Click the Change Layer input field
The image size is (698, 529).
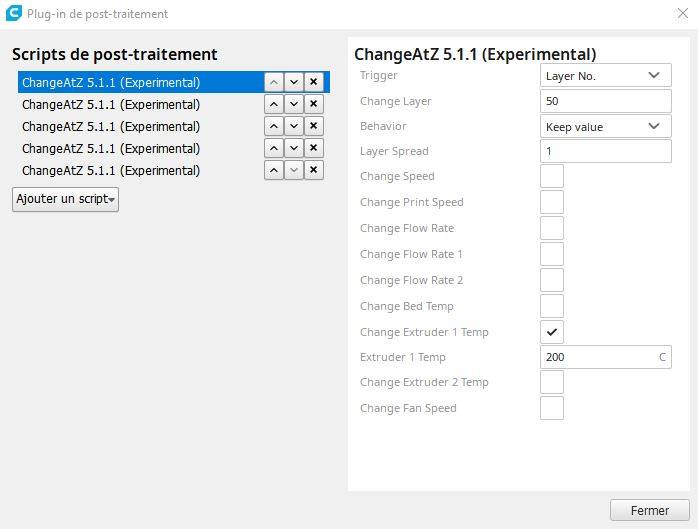tap(605, 101)
